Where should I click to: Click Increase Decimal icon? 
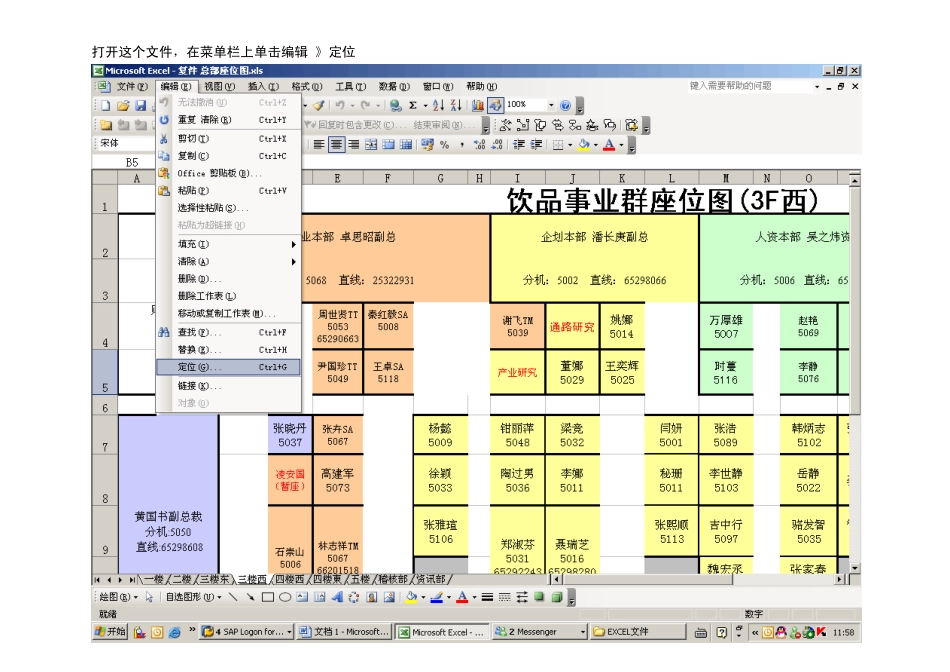coord(479,145)
